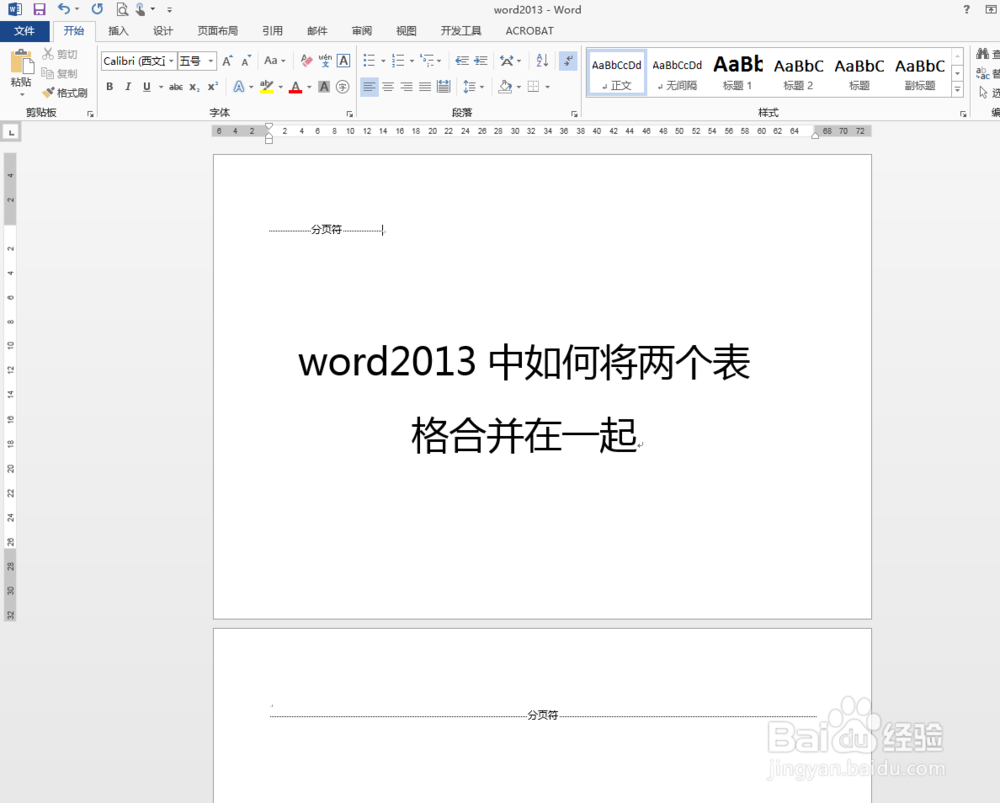Toggle Bold formatting
Screen dimensions: 1000x803
tap(110, 87)
